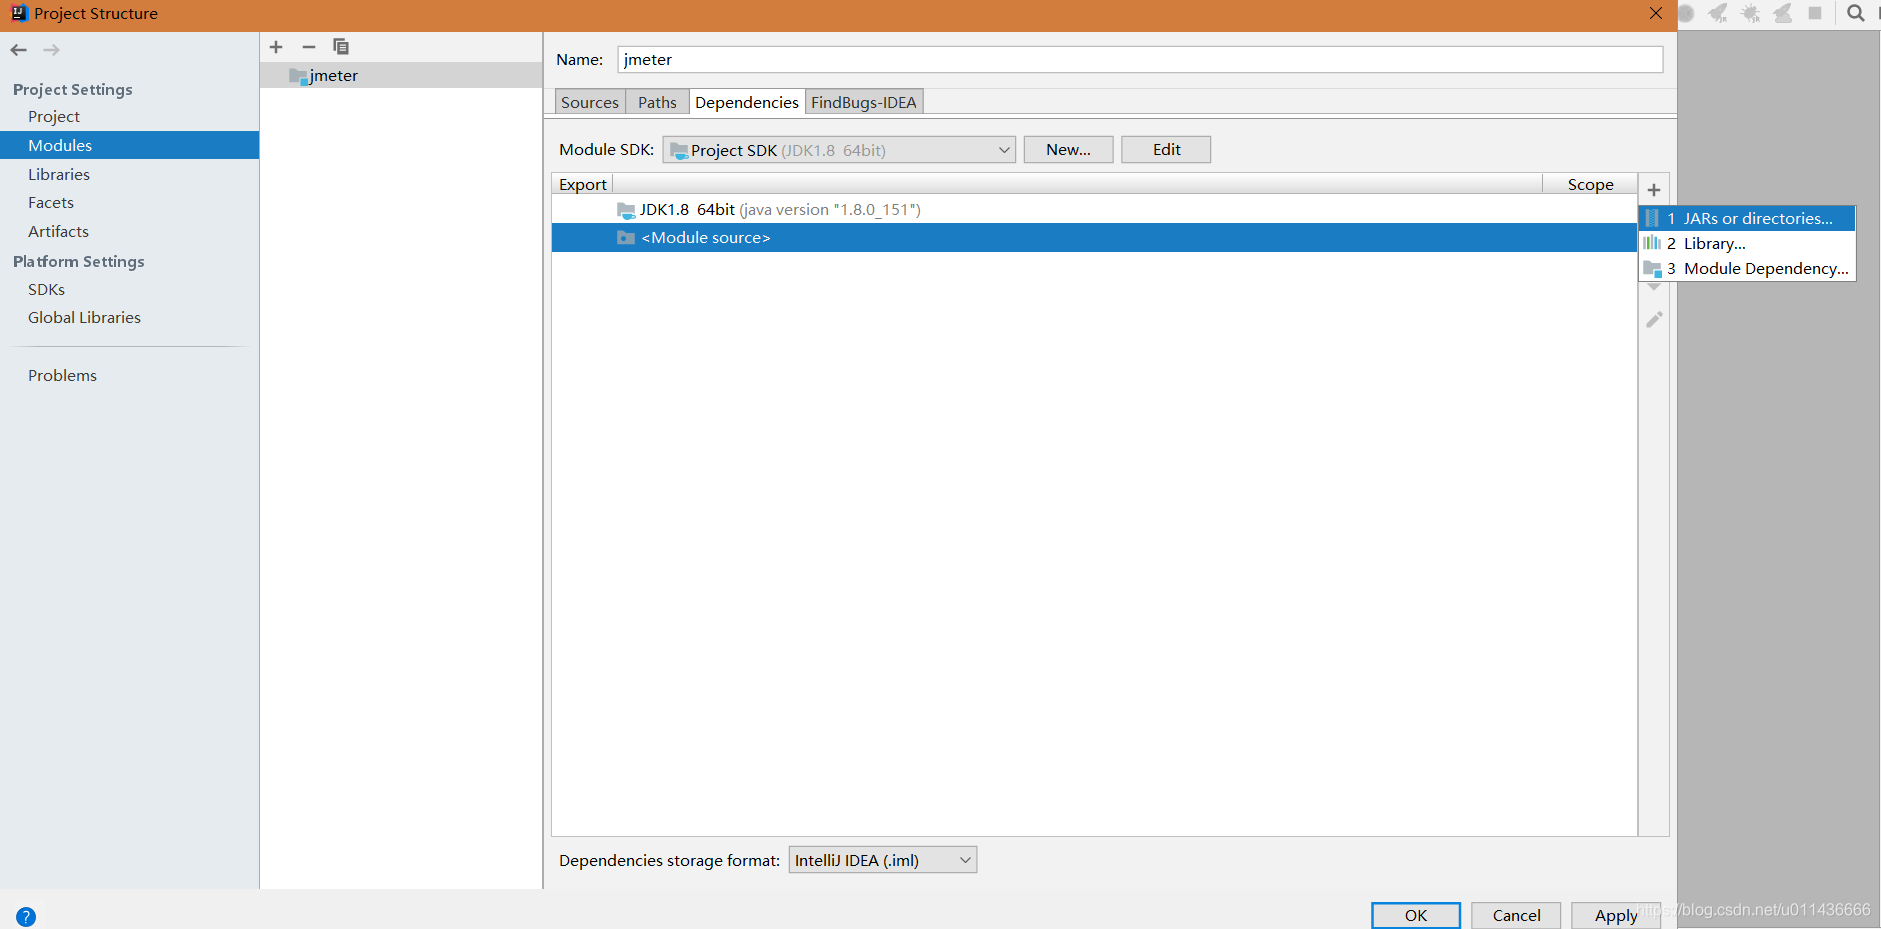Click Scope column header
Image resolution: width=1881 pixels, height=929 pixels.
[1590, 184]
